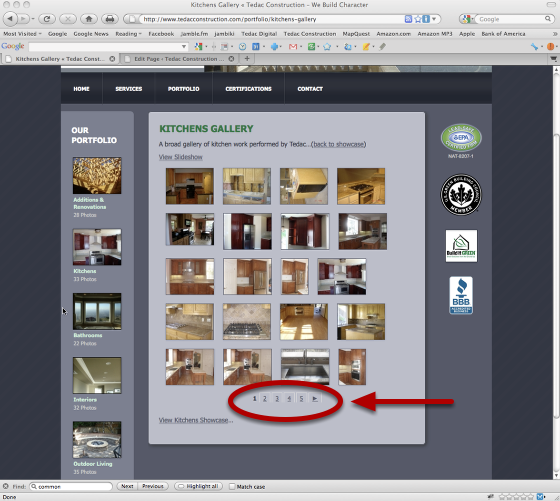560x501 pixels.
Task: Open the SERVICES navigation menu item
Action: tap(129, 89)
